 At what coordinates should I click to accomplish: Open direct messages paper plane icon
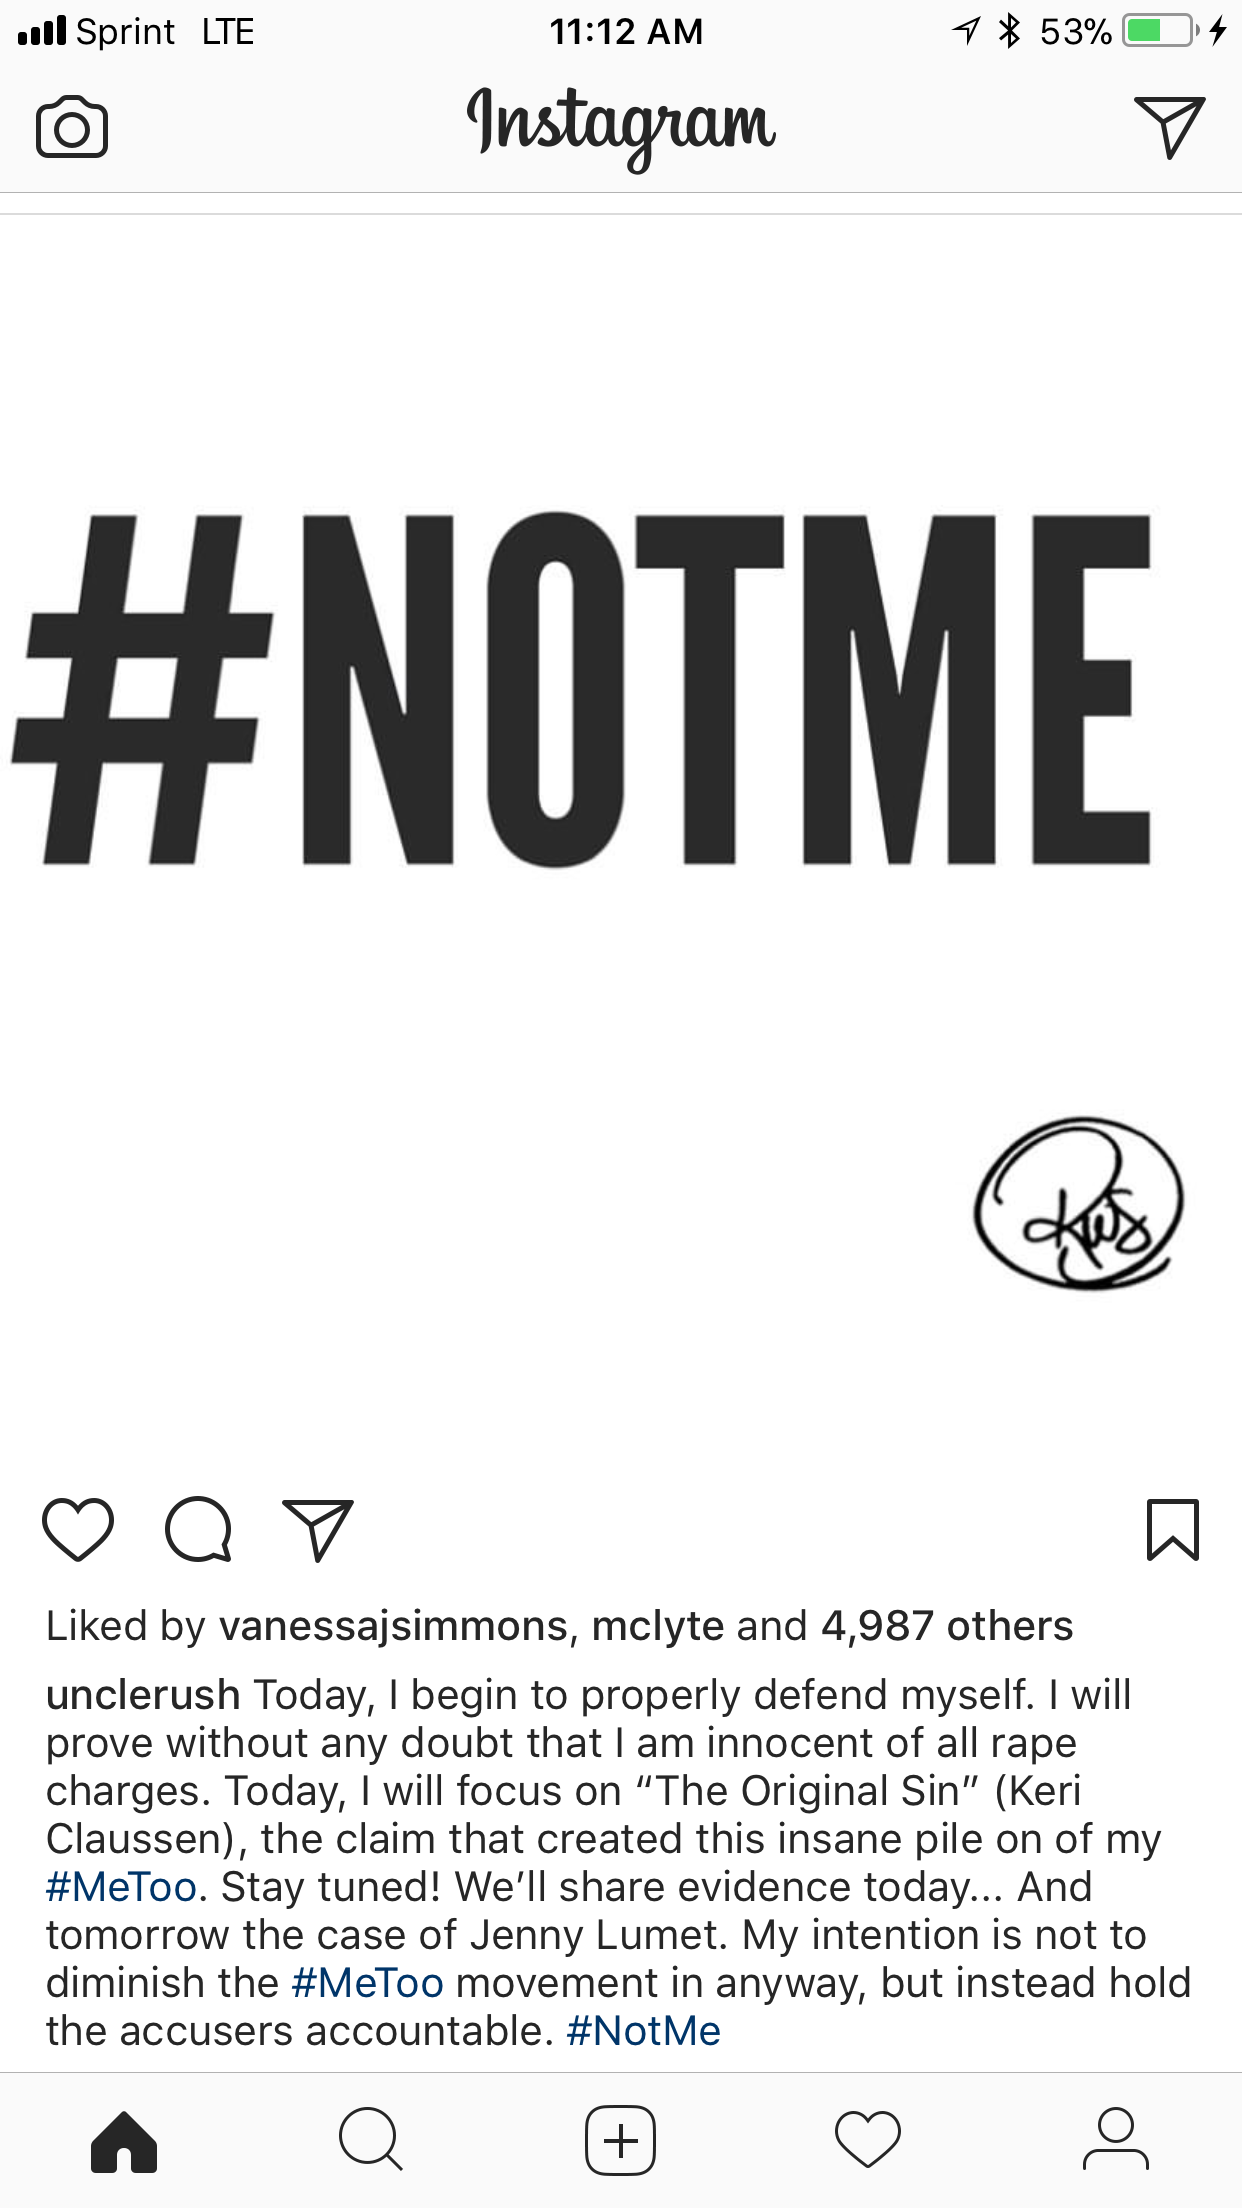tap(1169, 127)
